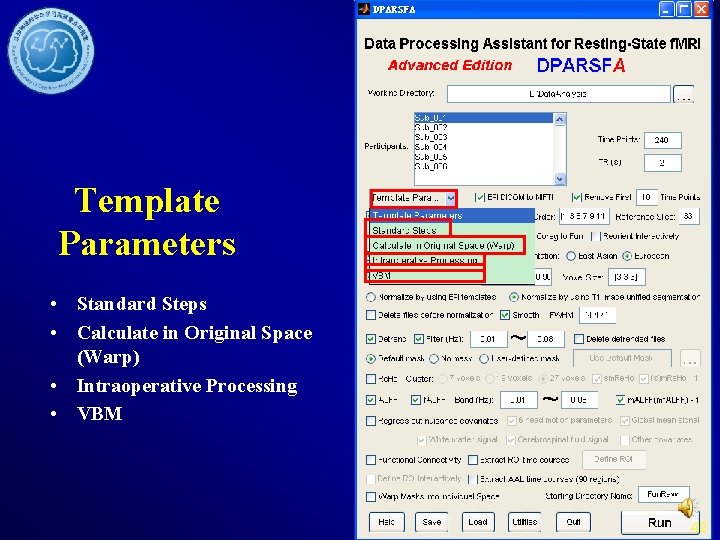Select the User-defined mask radio button

(x=484, y=359)
